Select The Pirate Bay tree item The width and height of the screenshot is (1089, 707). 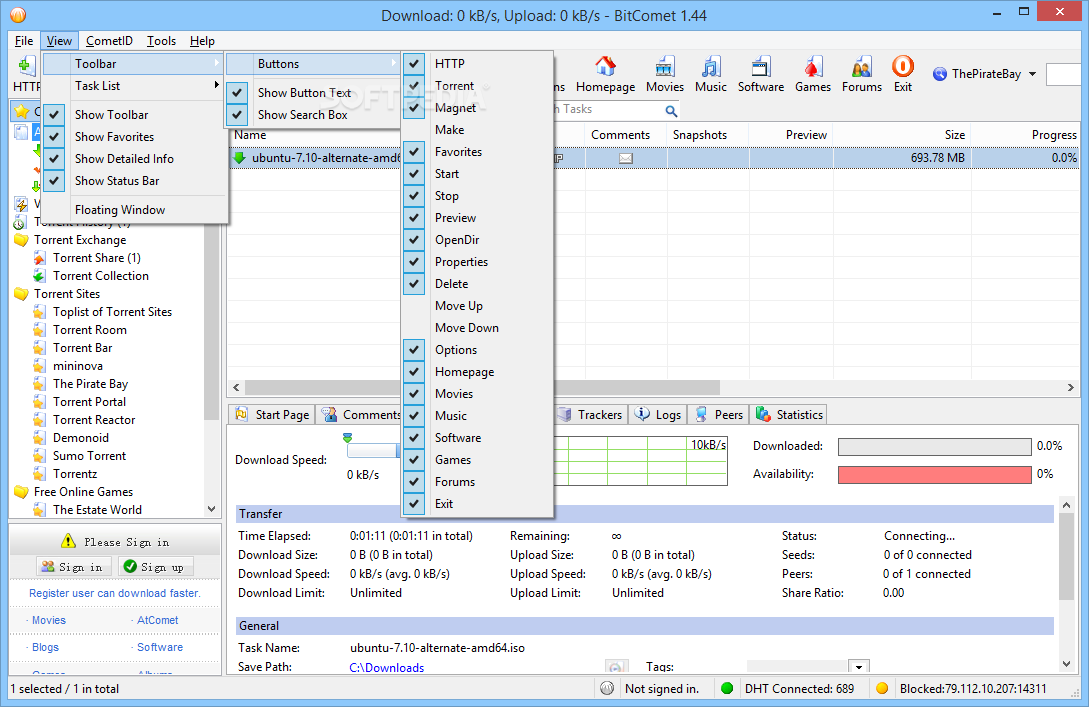pos(90,384)
